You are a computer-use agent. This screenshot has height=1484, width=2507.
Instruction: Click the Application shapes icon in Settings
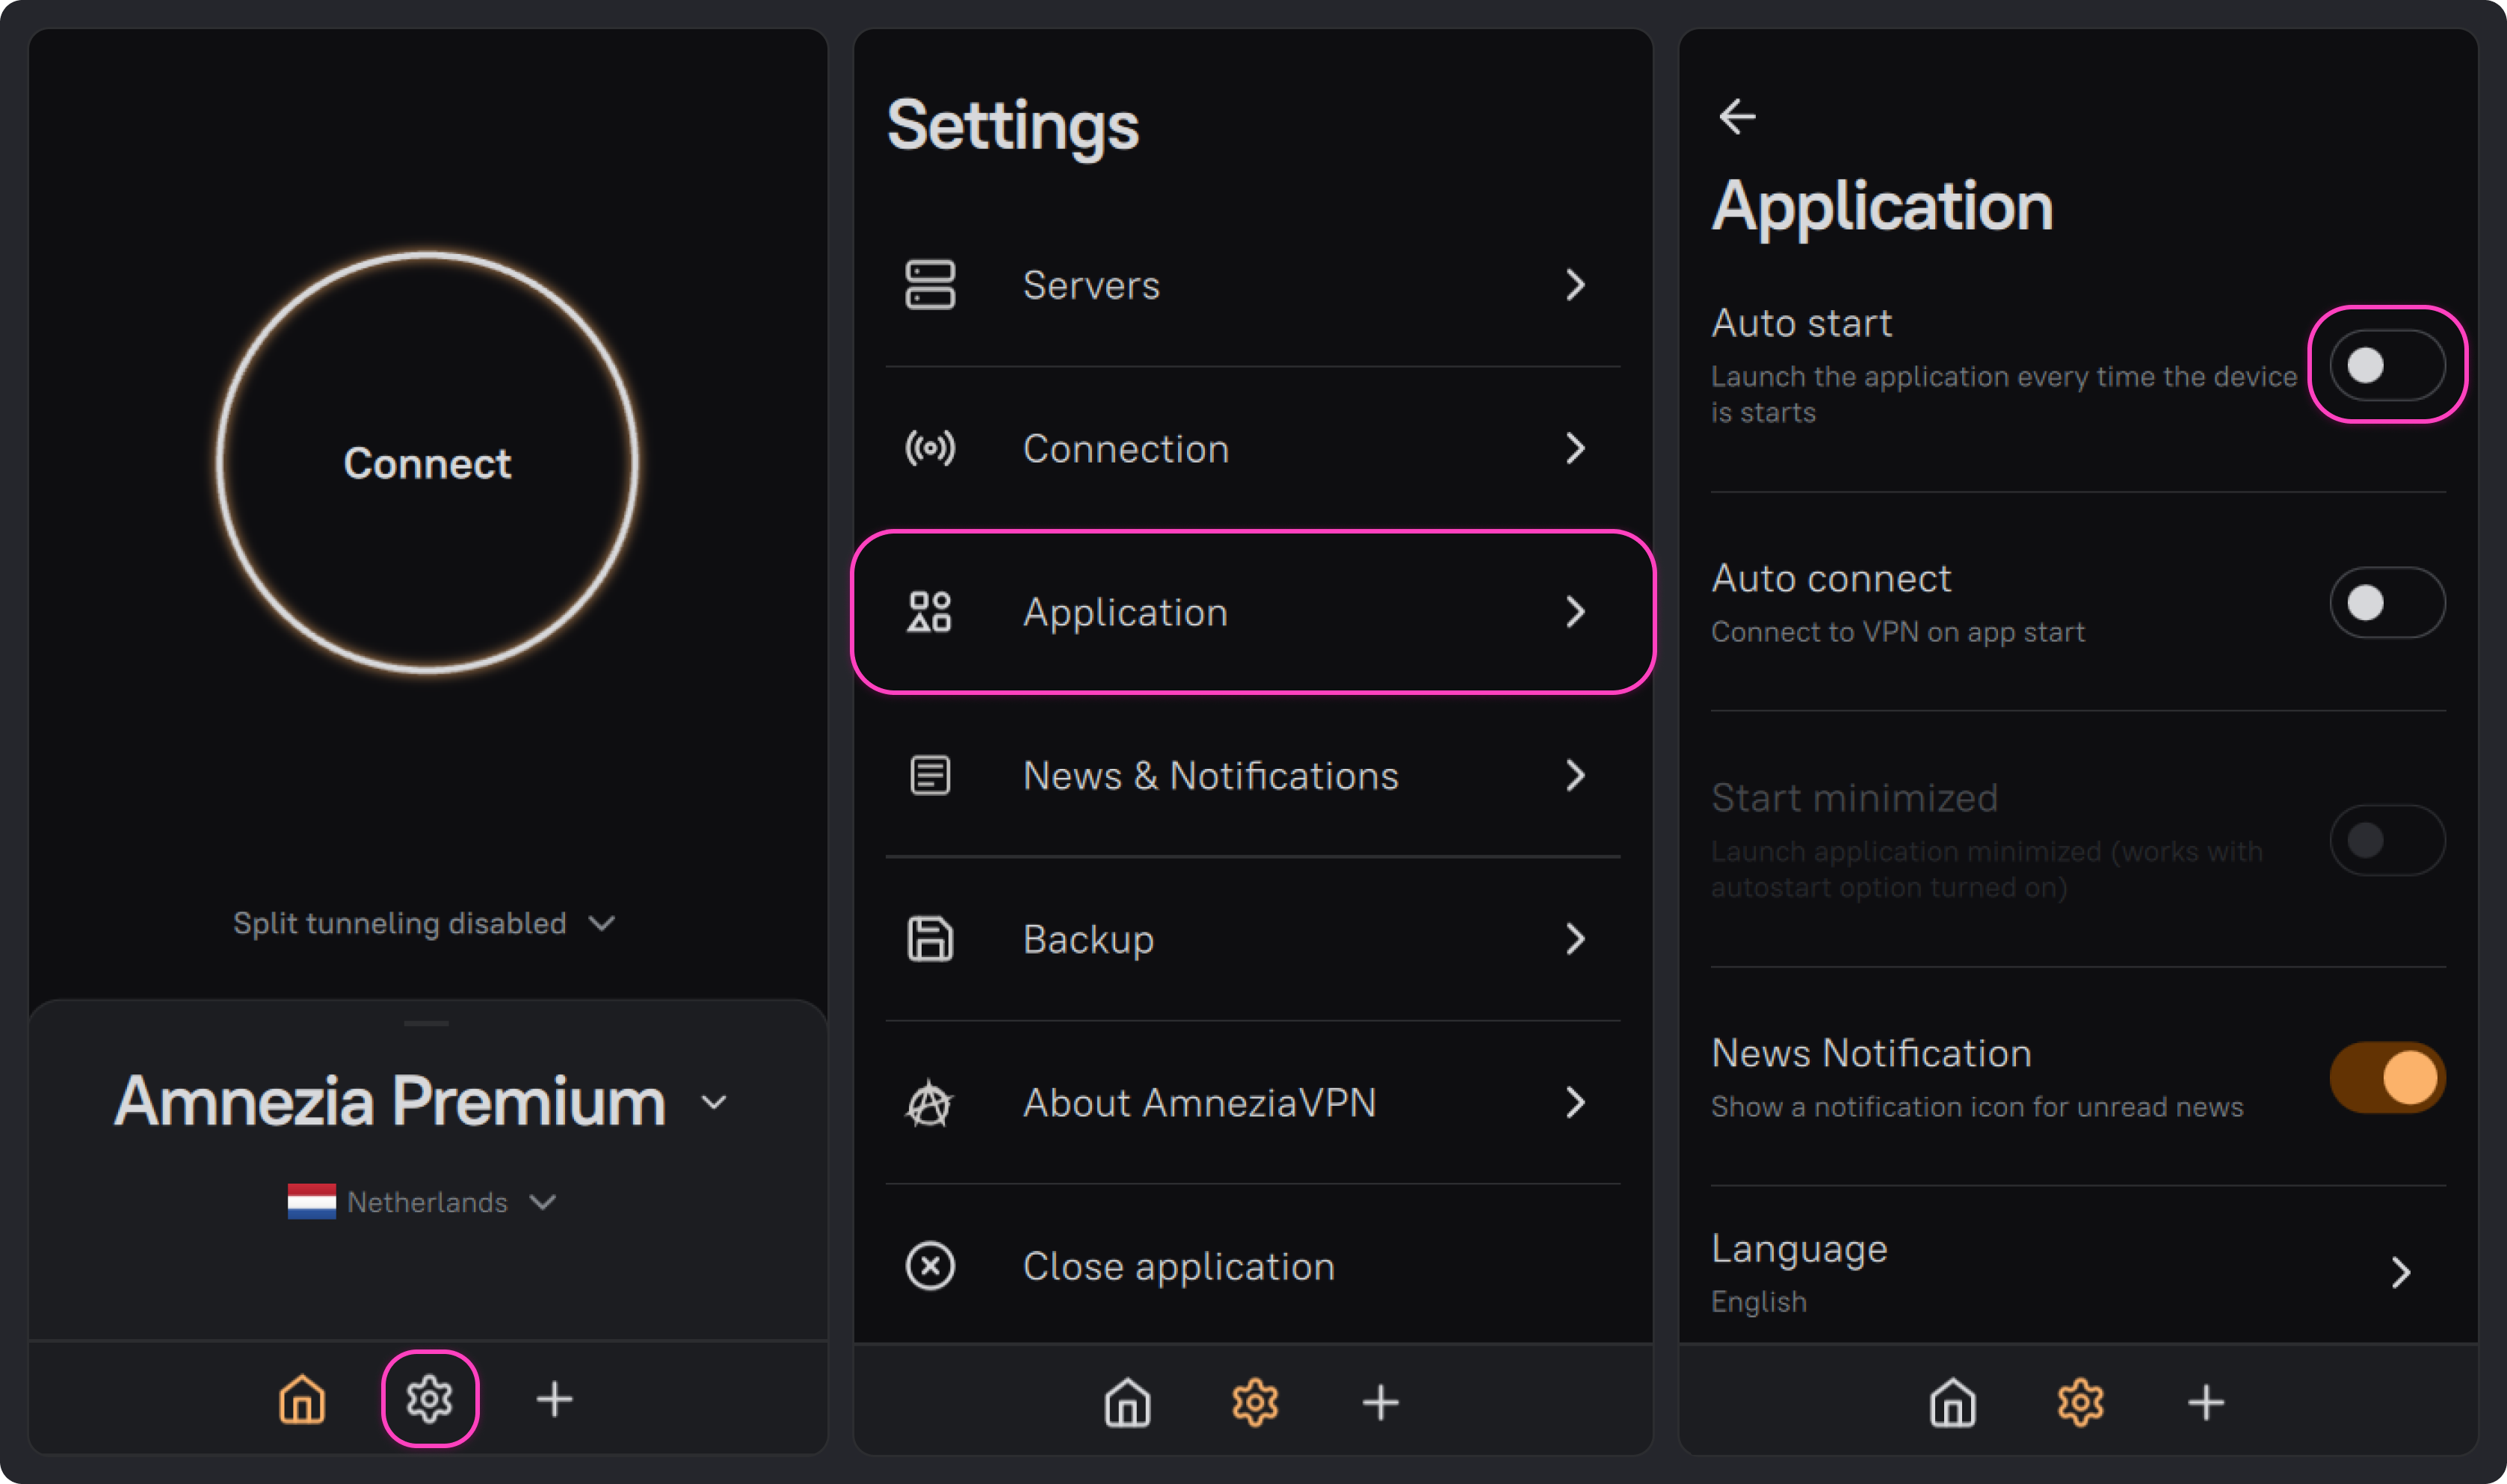930,612
